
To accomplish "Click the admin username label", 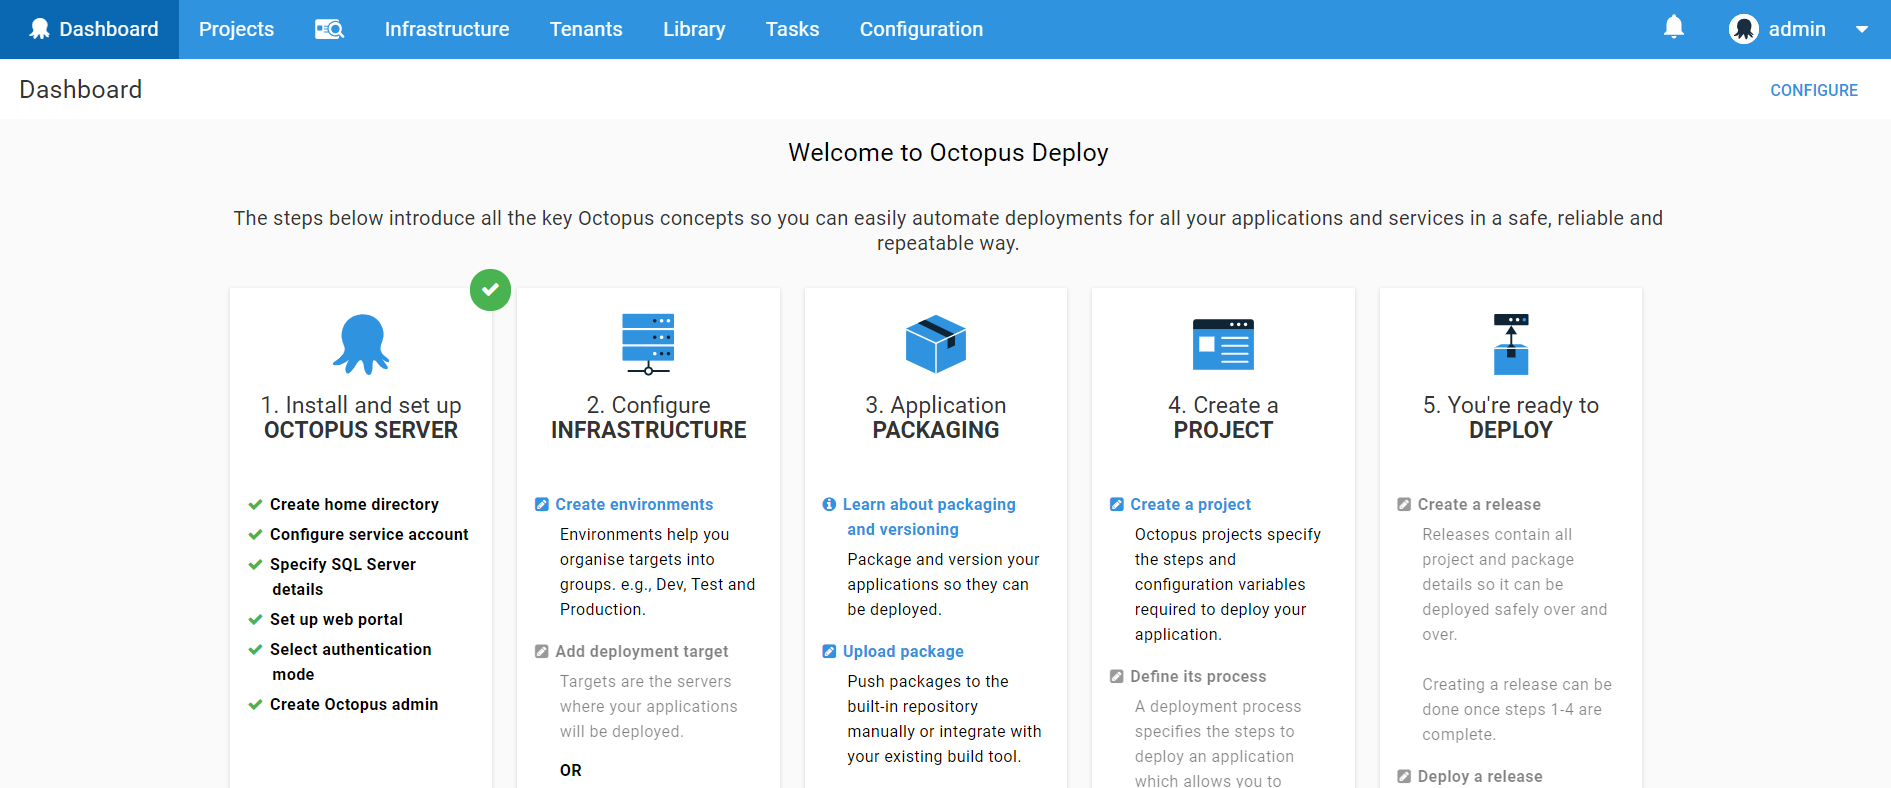I will [x=1797, y=29].
